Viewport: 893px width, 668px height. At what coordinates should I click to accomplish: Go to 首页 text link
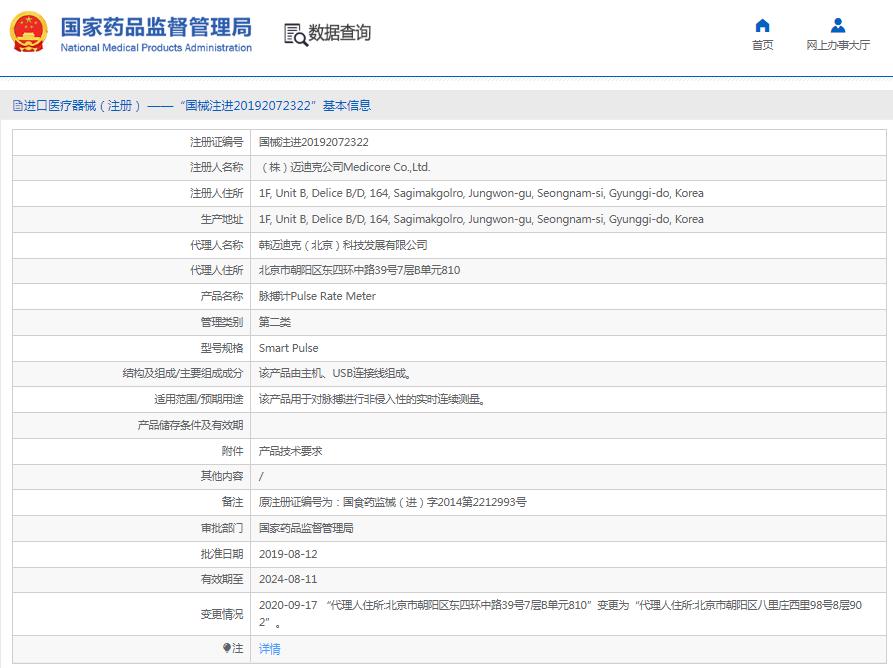[762, 46]
